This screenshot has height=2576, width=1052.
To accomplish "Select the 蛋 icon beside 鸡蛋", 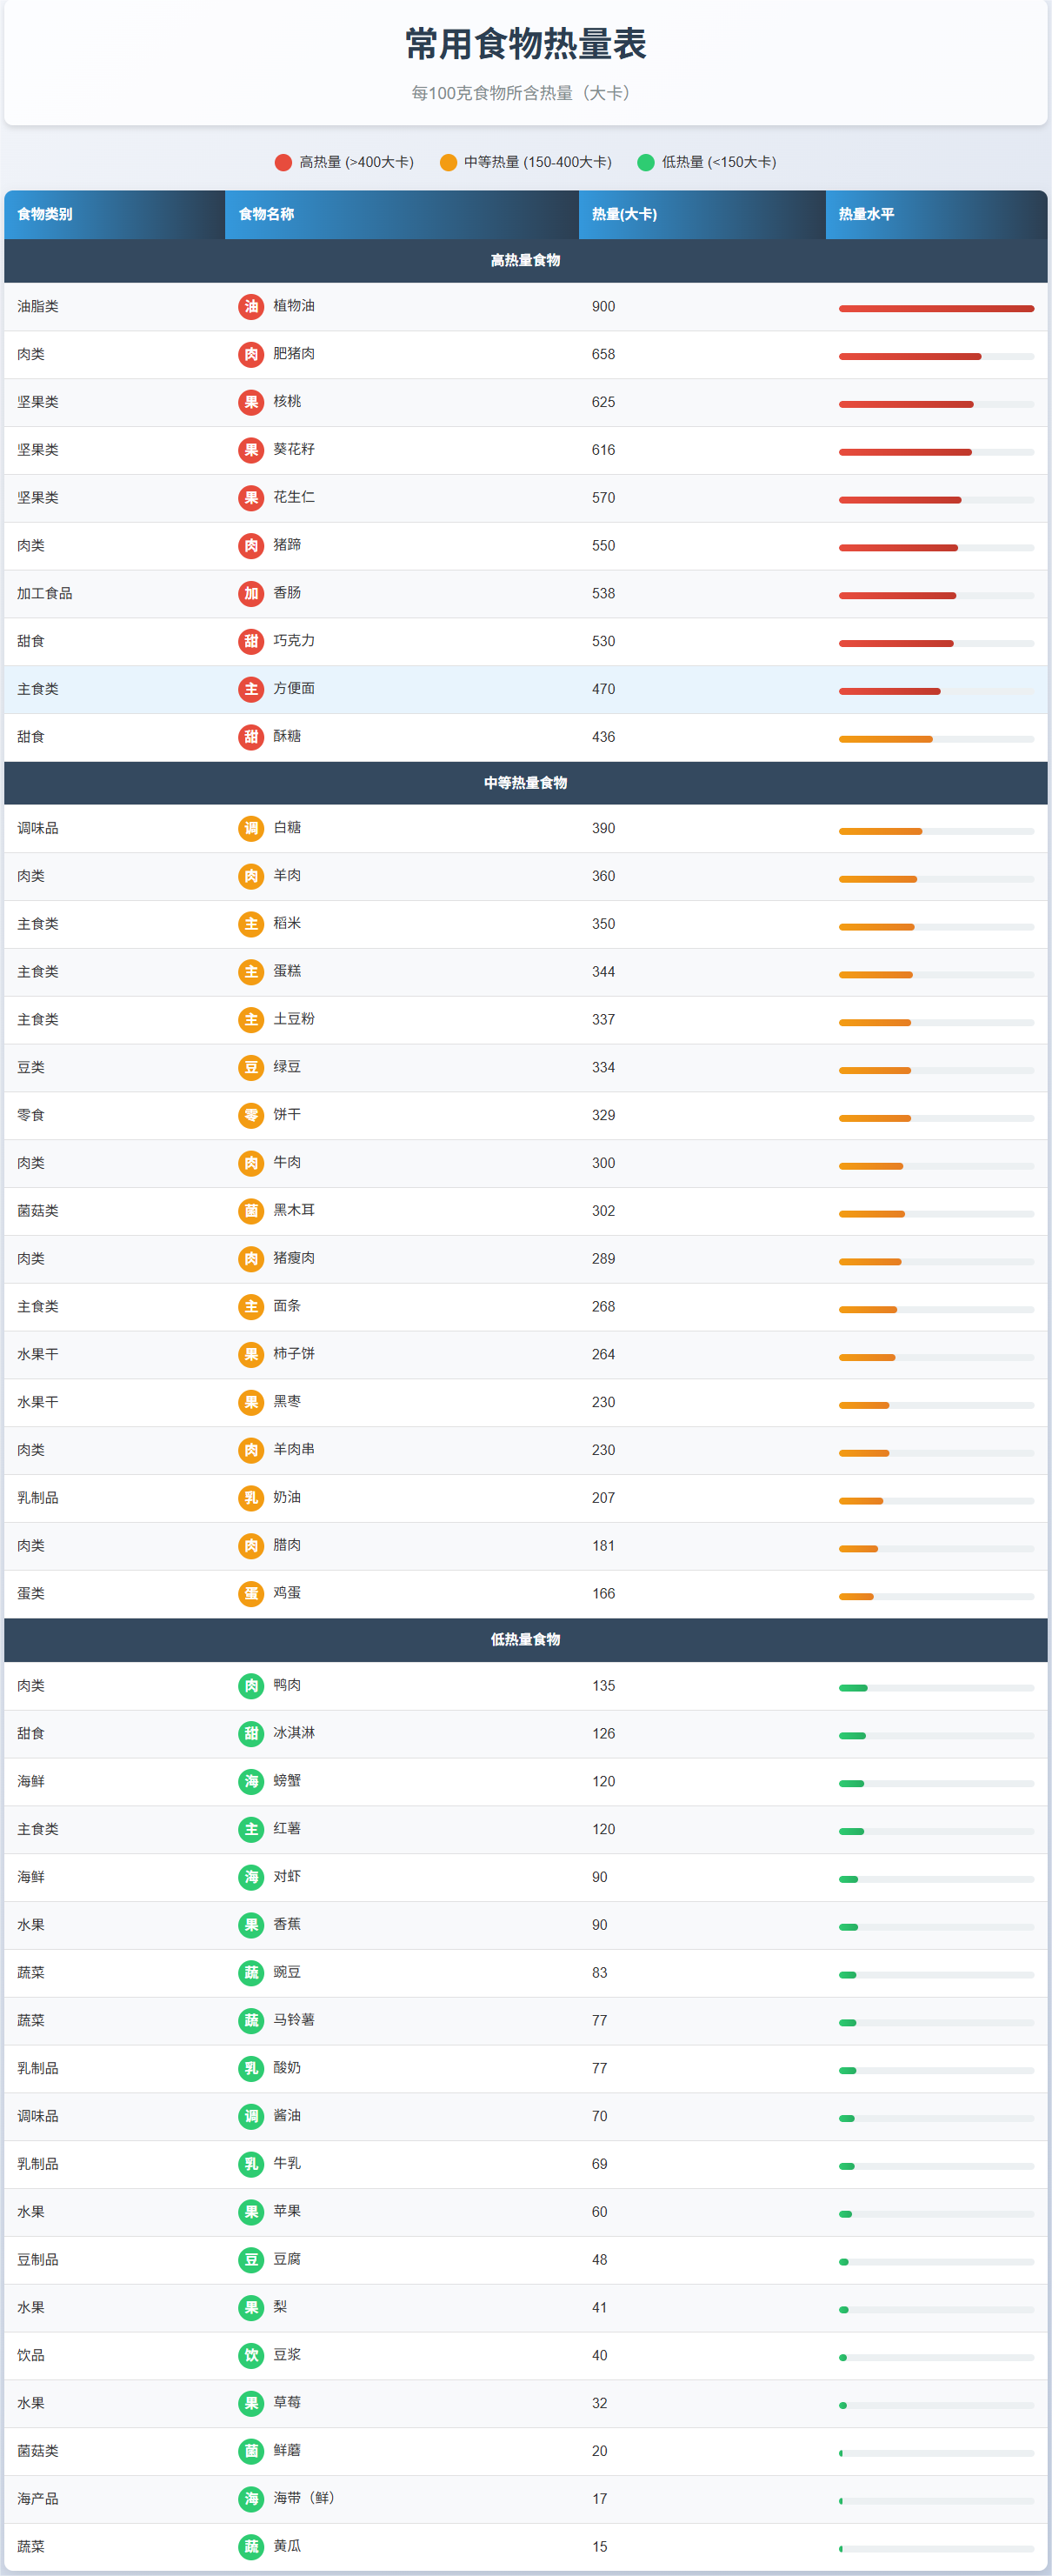I will 251,1594.
